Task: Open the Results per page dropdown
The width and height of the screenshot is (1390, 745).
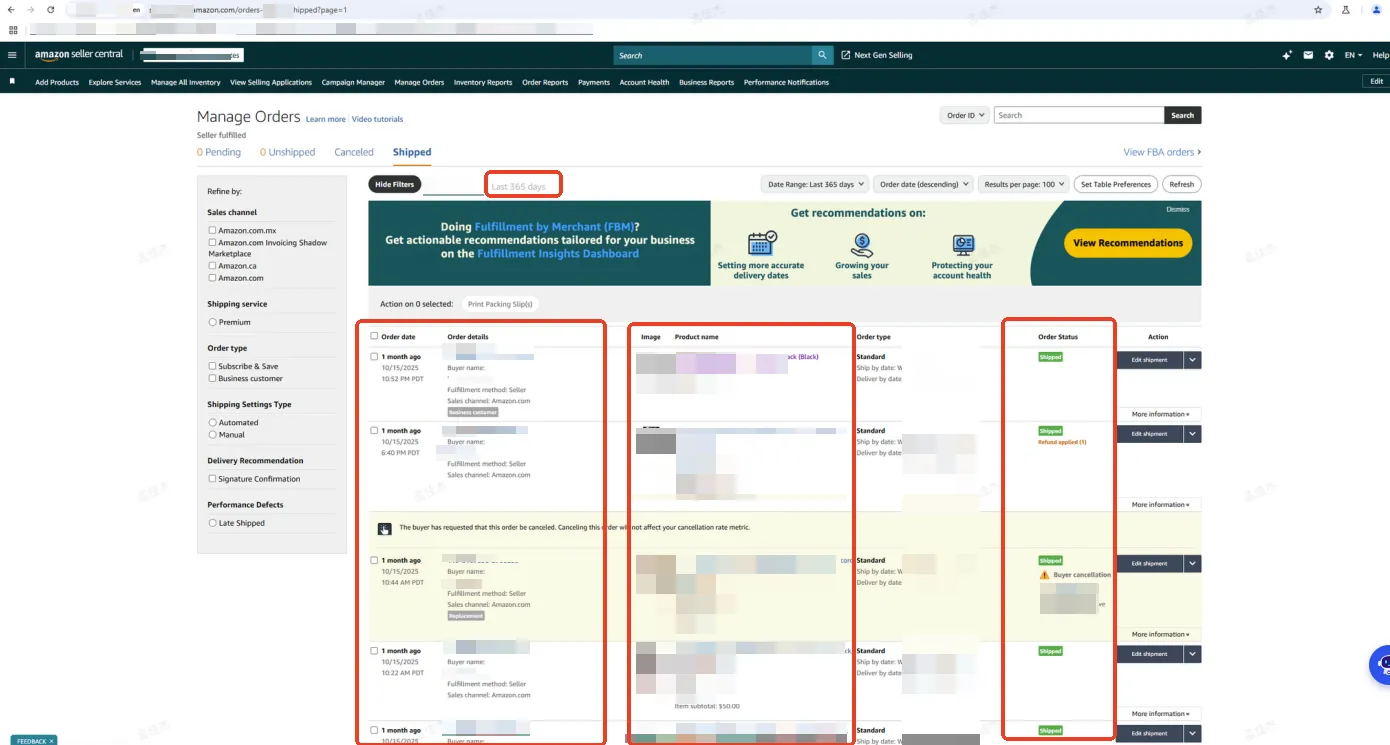Action: (1021, 184)
